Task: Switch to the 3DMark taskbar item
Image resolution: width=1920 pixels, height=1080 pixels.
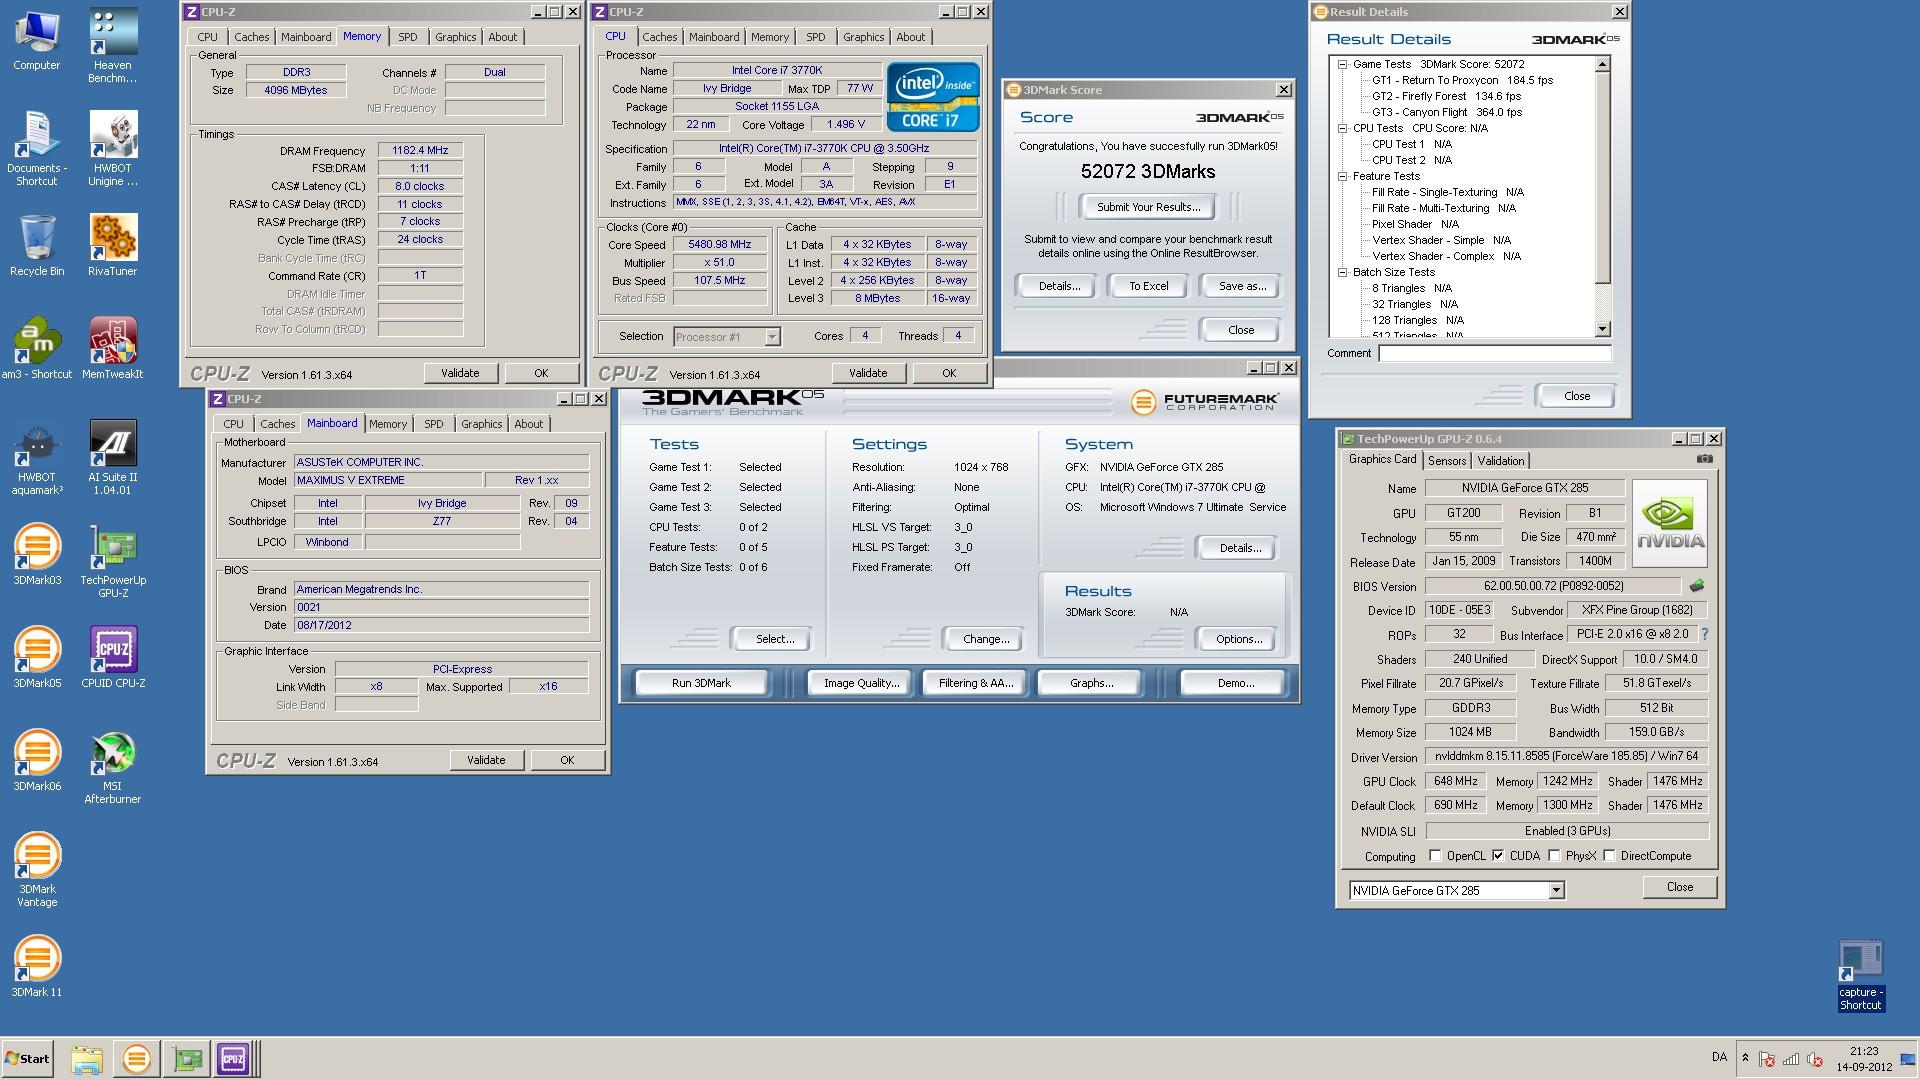Action: pyautogui.click(x=136, y=1059)
